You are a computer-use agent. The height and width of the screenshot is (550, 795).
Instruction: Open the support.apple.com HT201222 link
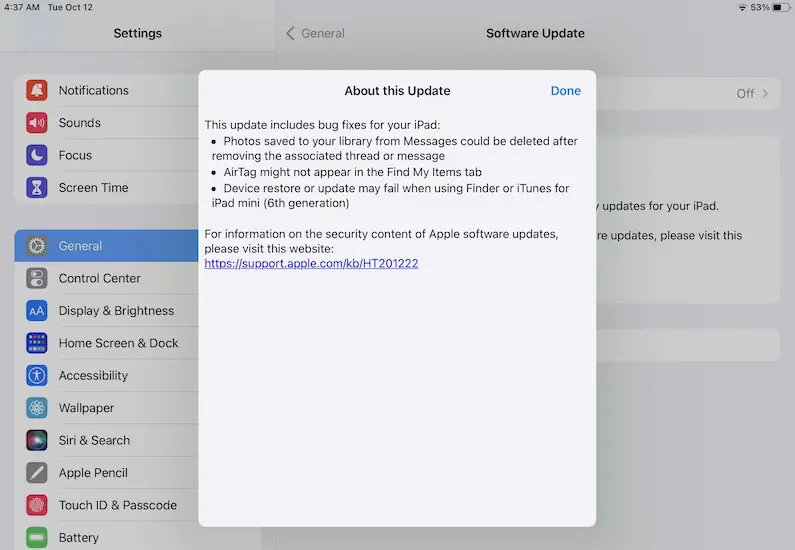tap(311, 264)
